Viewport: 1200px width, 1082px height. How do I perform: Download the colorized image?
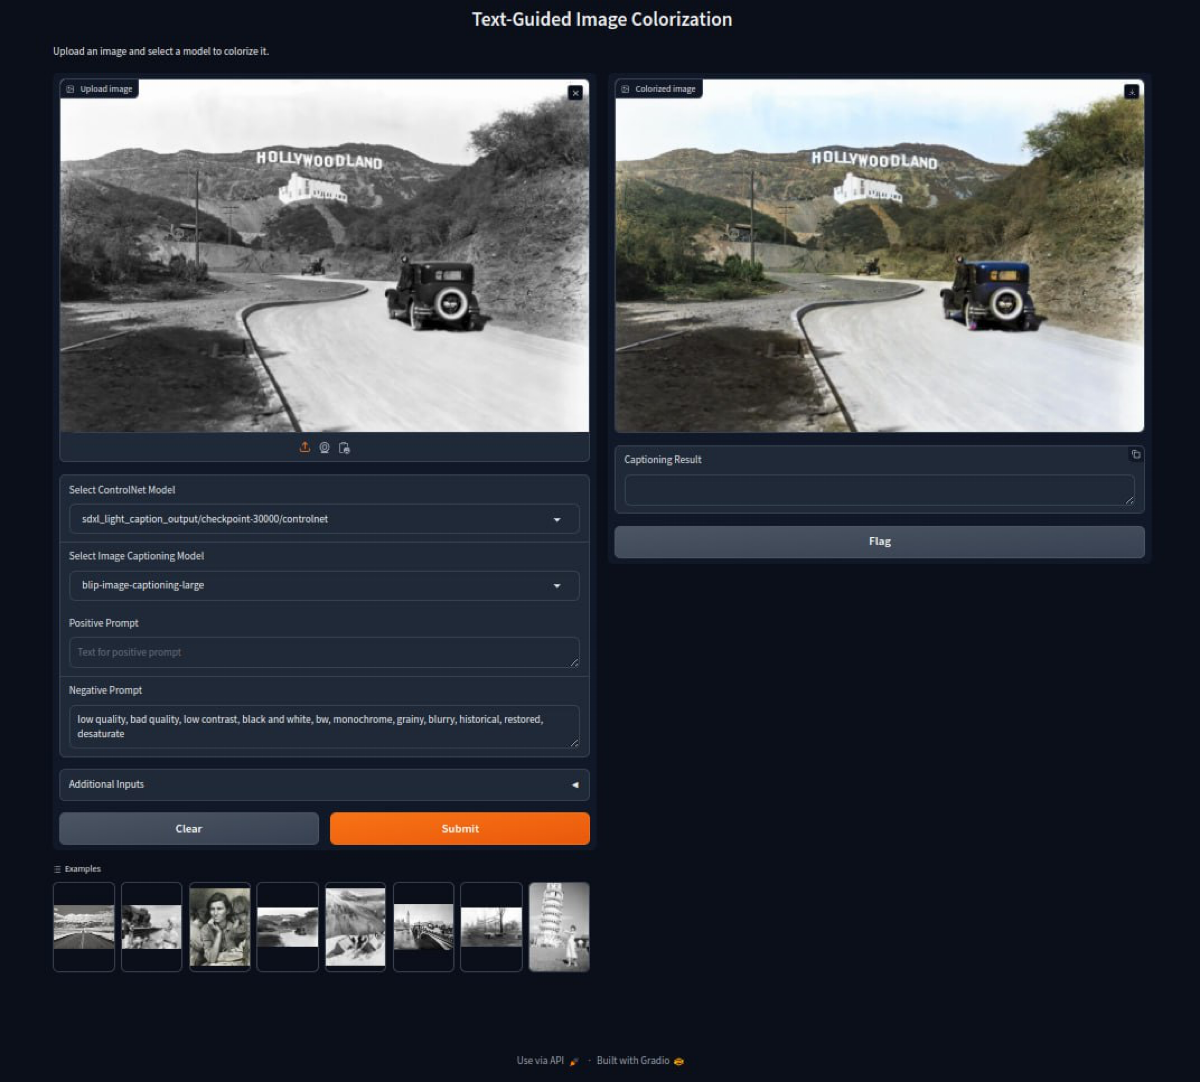1131,92
